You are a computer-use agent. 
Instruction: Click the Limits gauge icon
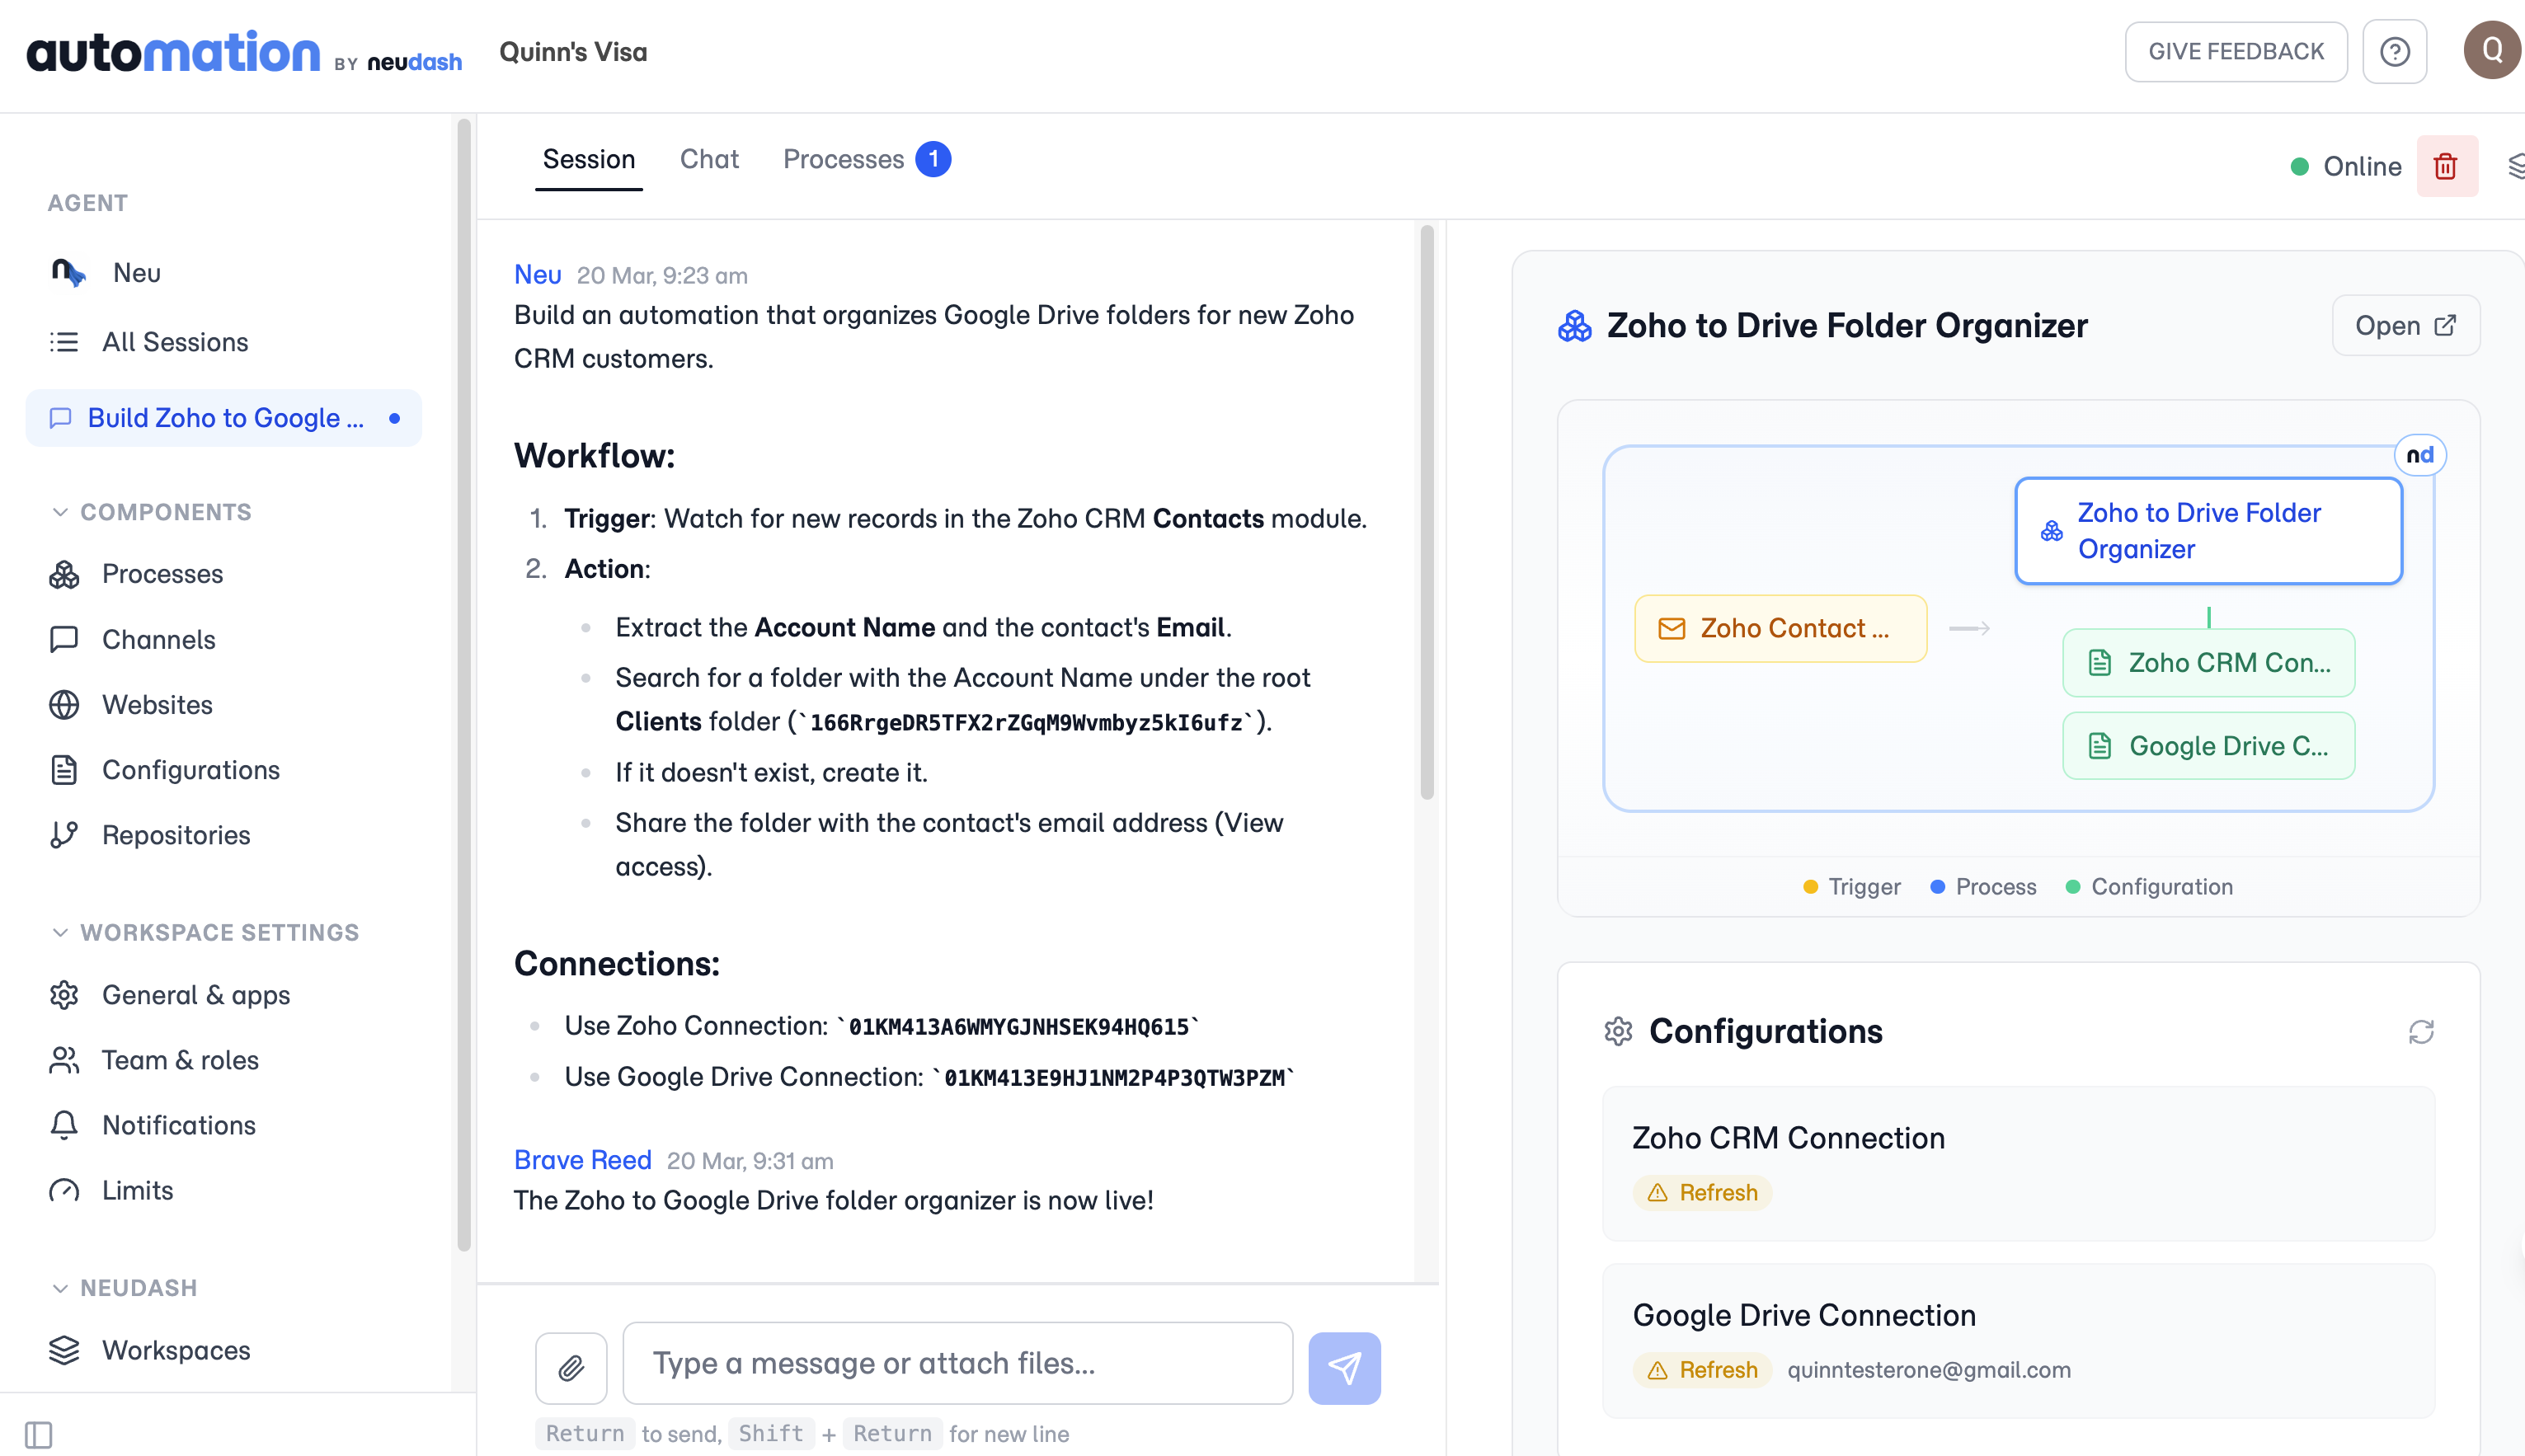(x=64, y=1190)
